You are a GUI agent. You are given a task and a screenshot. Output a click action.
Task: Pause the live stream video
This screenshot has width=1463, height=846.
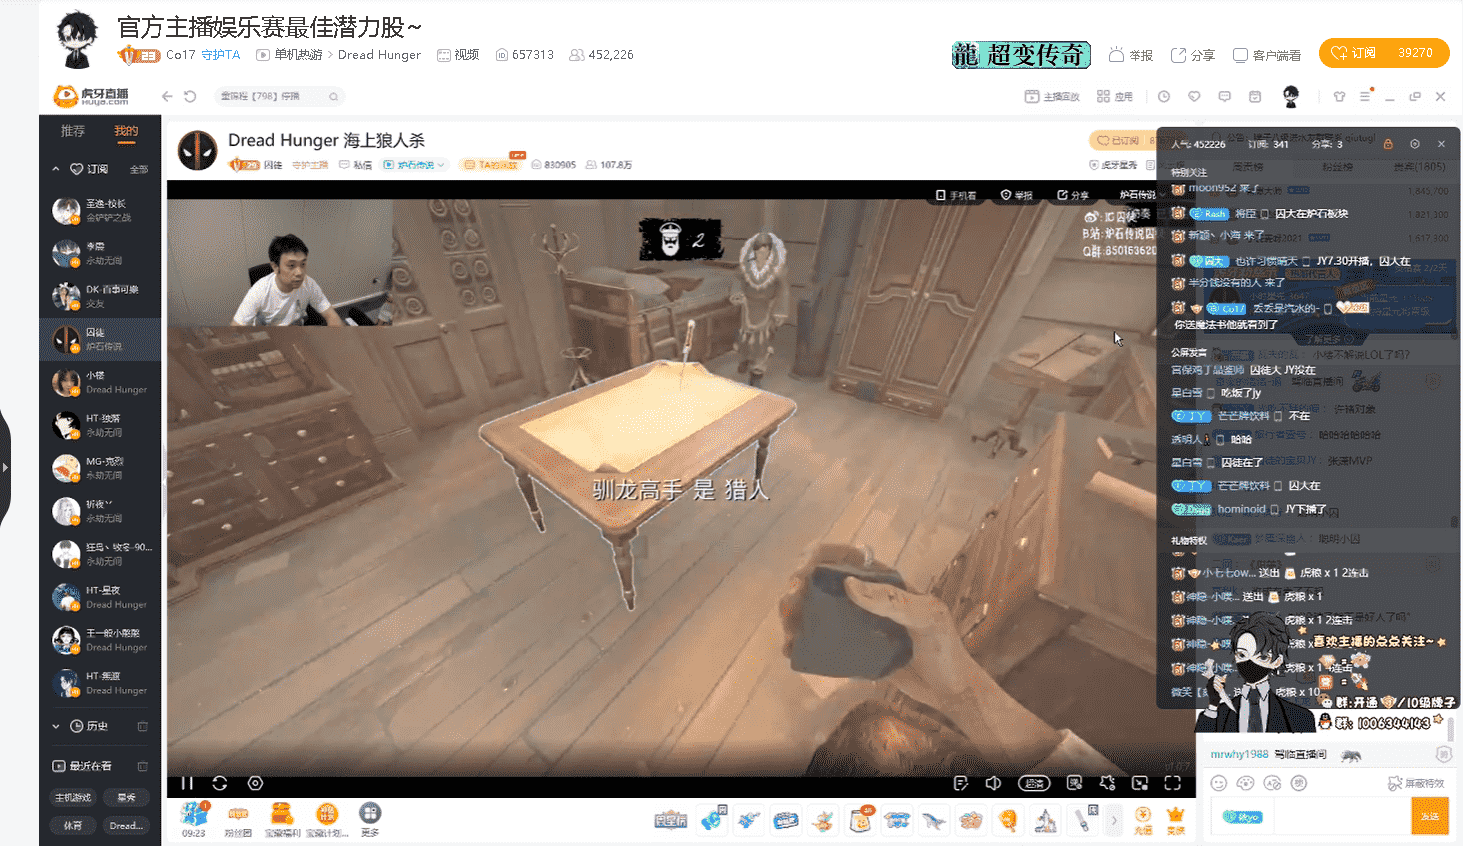(187, 783)
